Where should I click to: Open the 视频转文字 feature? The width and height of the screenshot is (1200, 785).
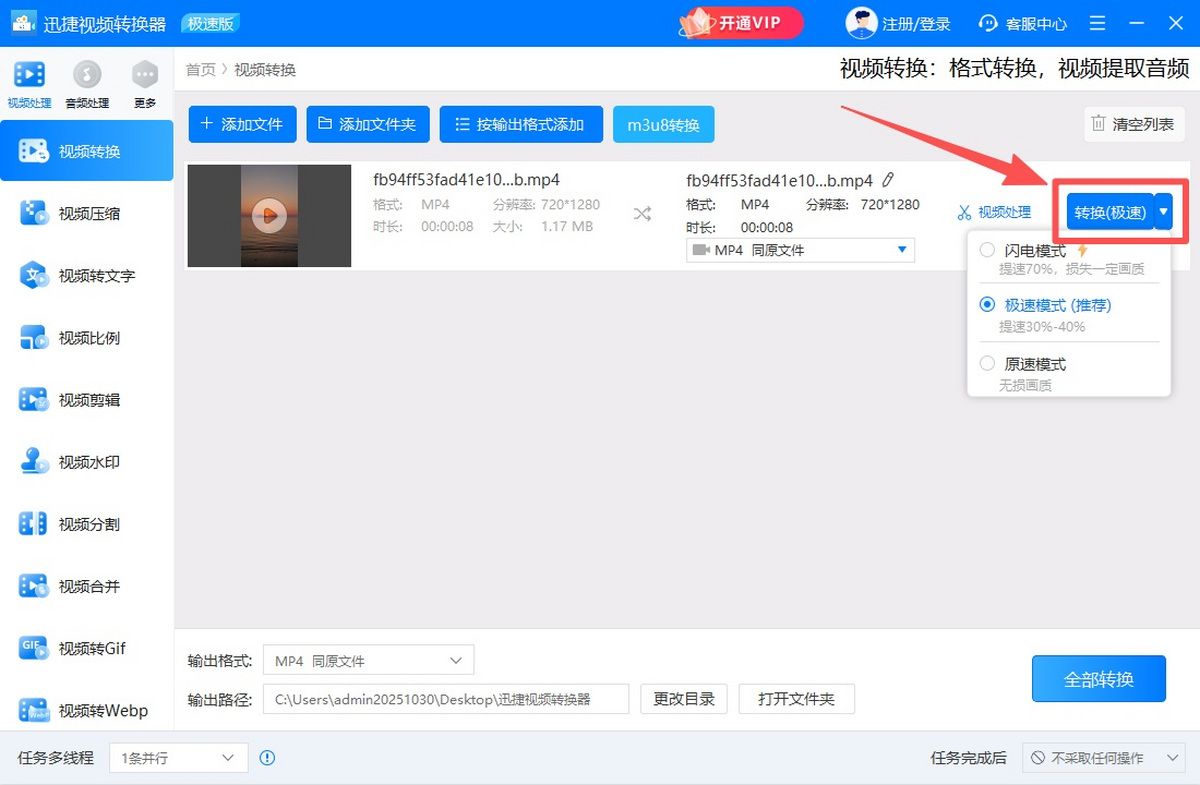87,275
